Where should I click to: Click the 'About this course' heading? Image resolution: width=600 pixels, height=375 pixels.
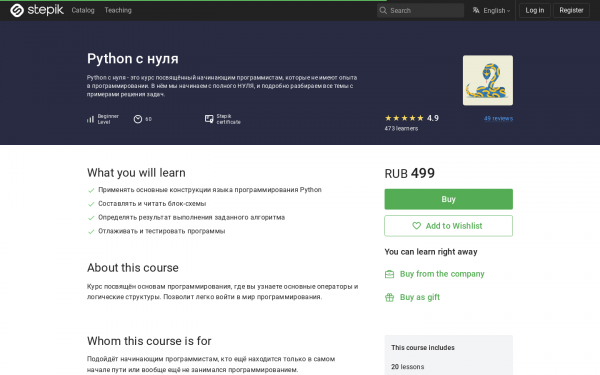pyautogui.click(x=133, y=267)
